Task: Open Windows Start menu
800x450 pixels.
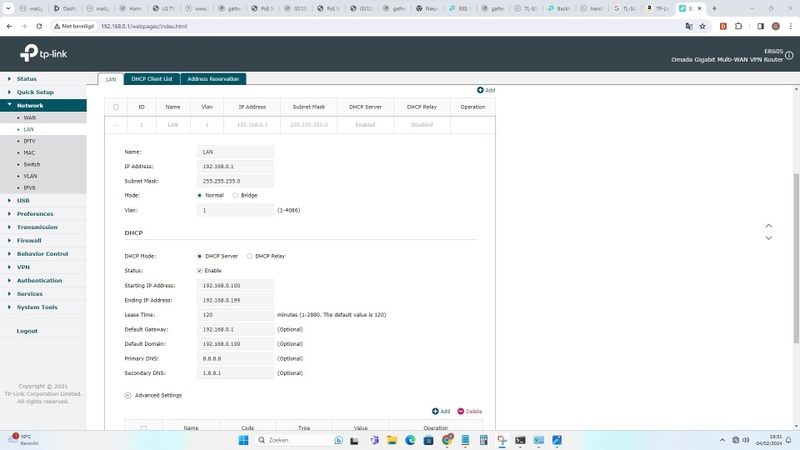Action: coord(243,440)
